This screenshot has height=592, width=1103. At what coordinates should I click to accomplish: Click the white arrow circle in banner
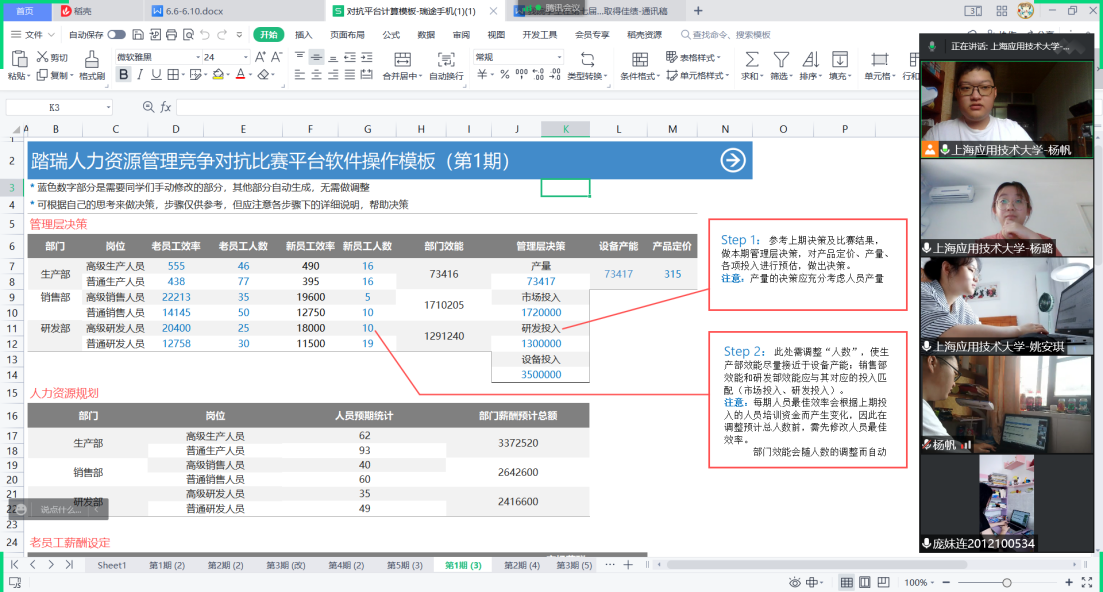tap(733, 160)
